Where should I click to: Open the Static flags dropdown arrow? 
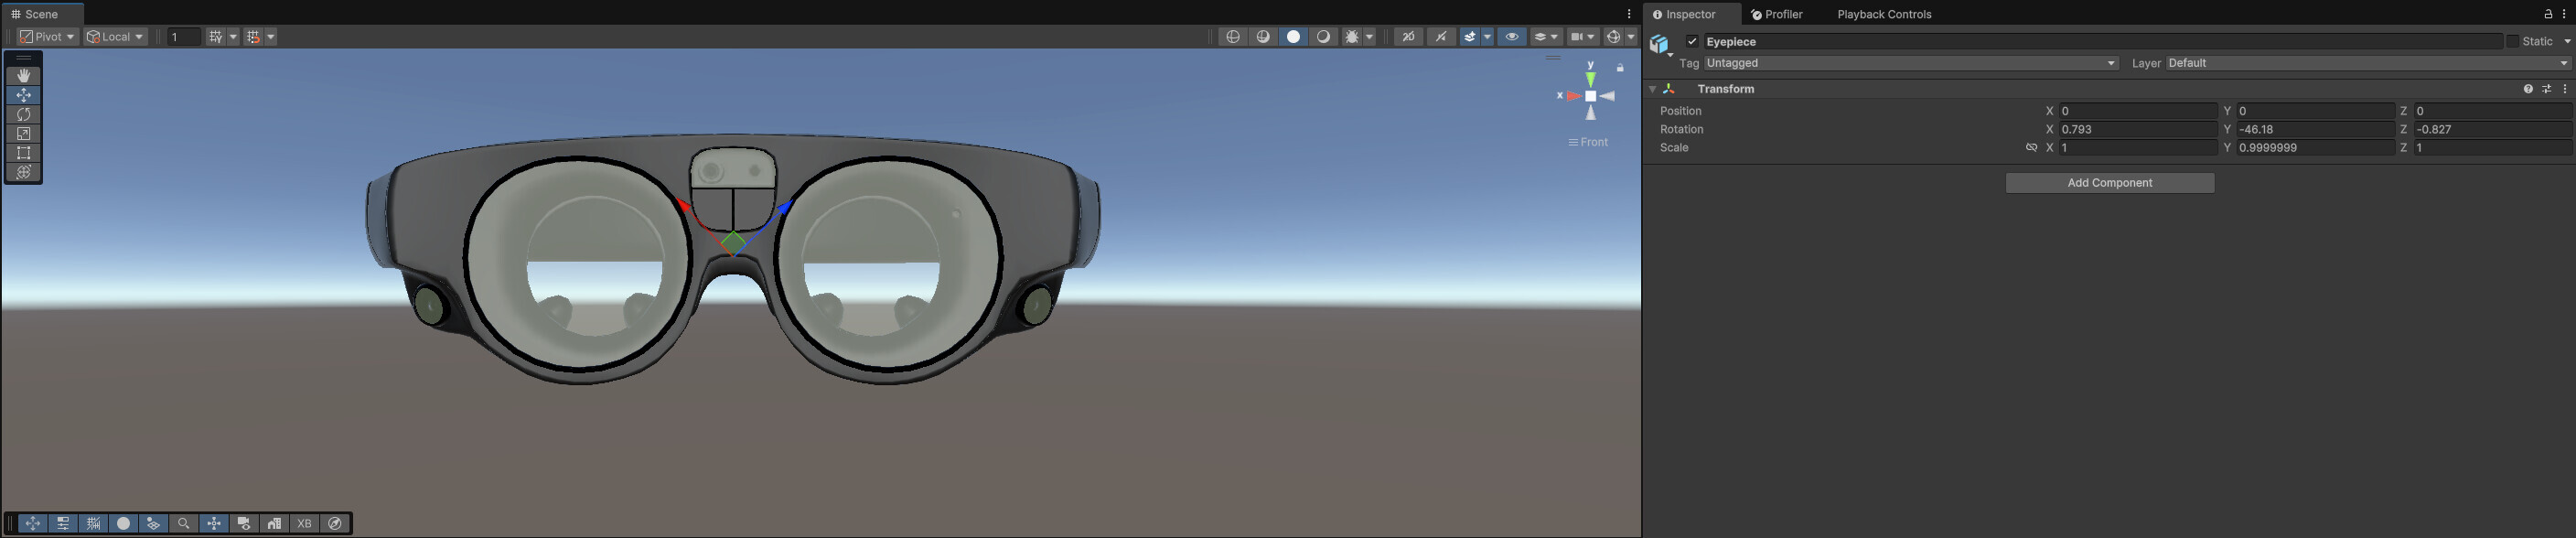pyautogui.click(x=2567, y=41)
